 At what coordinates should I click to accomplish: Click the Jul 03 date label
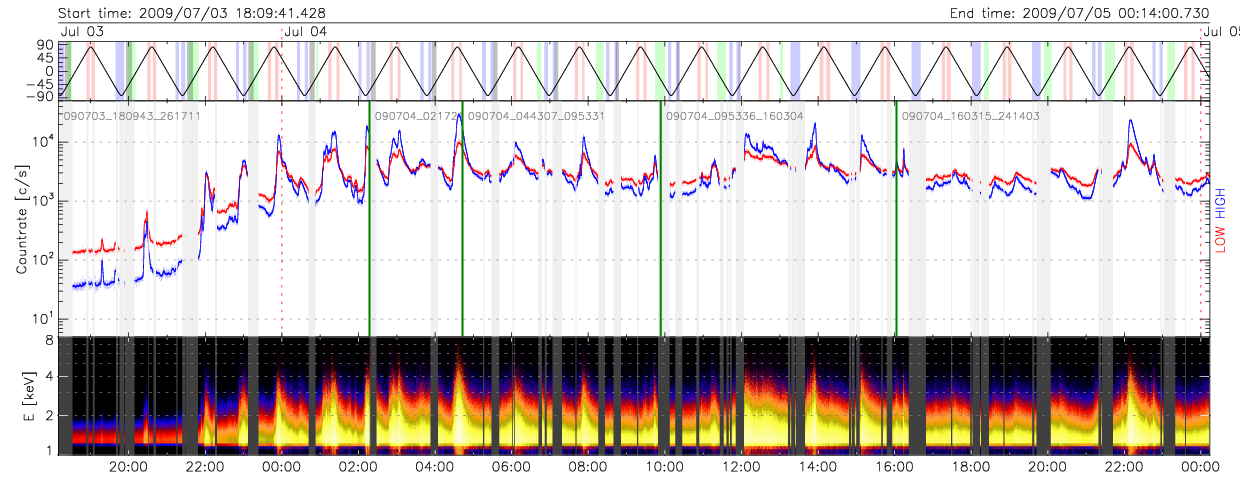click(81, 31)
